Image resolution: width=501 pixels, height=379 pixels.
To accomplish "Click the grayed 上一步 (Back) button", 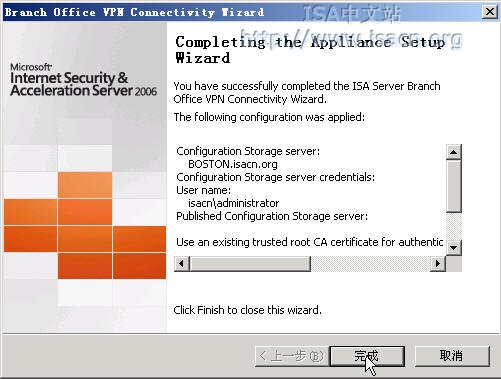I will 292,356.
